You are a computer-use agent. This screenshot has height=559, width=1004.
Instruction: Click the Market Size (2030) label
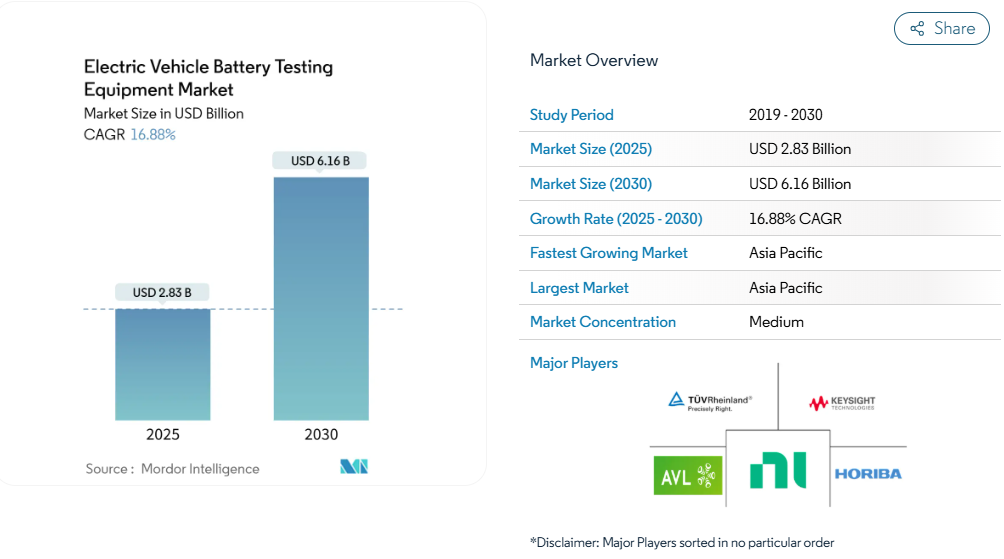[591, 184]
